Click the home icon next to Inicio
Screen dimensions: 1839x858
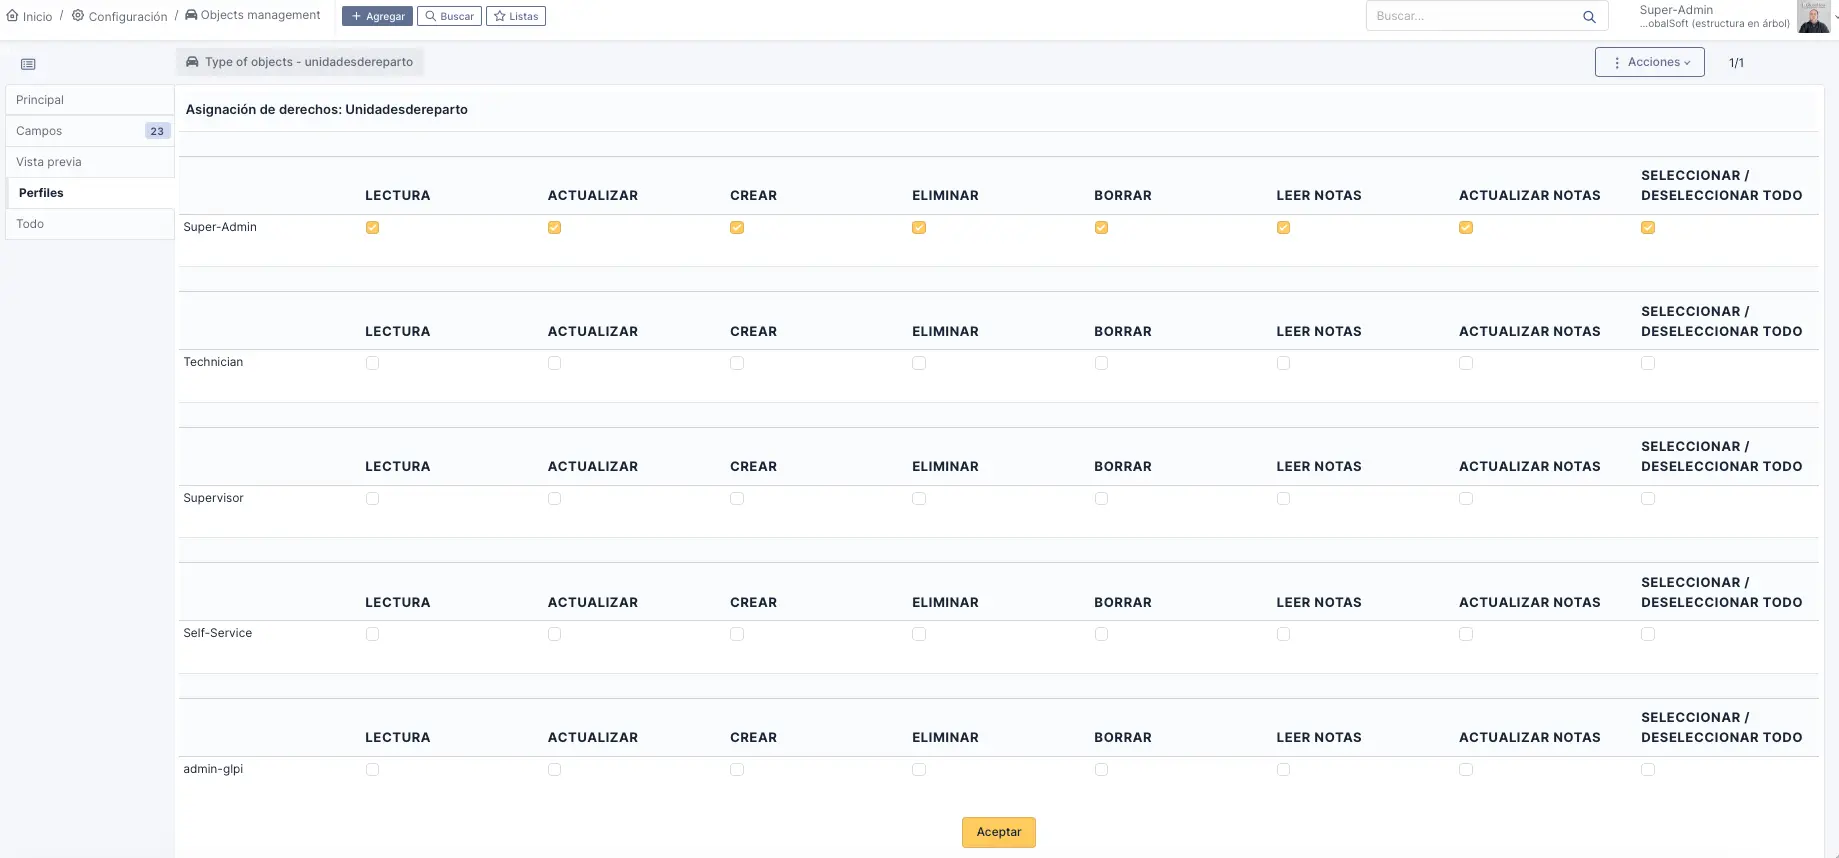point(13,16)
